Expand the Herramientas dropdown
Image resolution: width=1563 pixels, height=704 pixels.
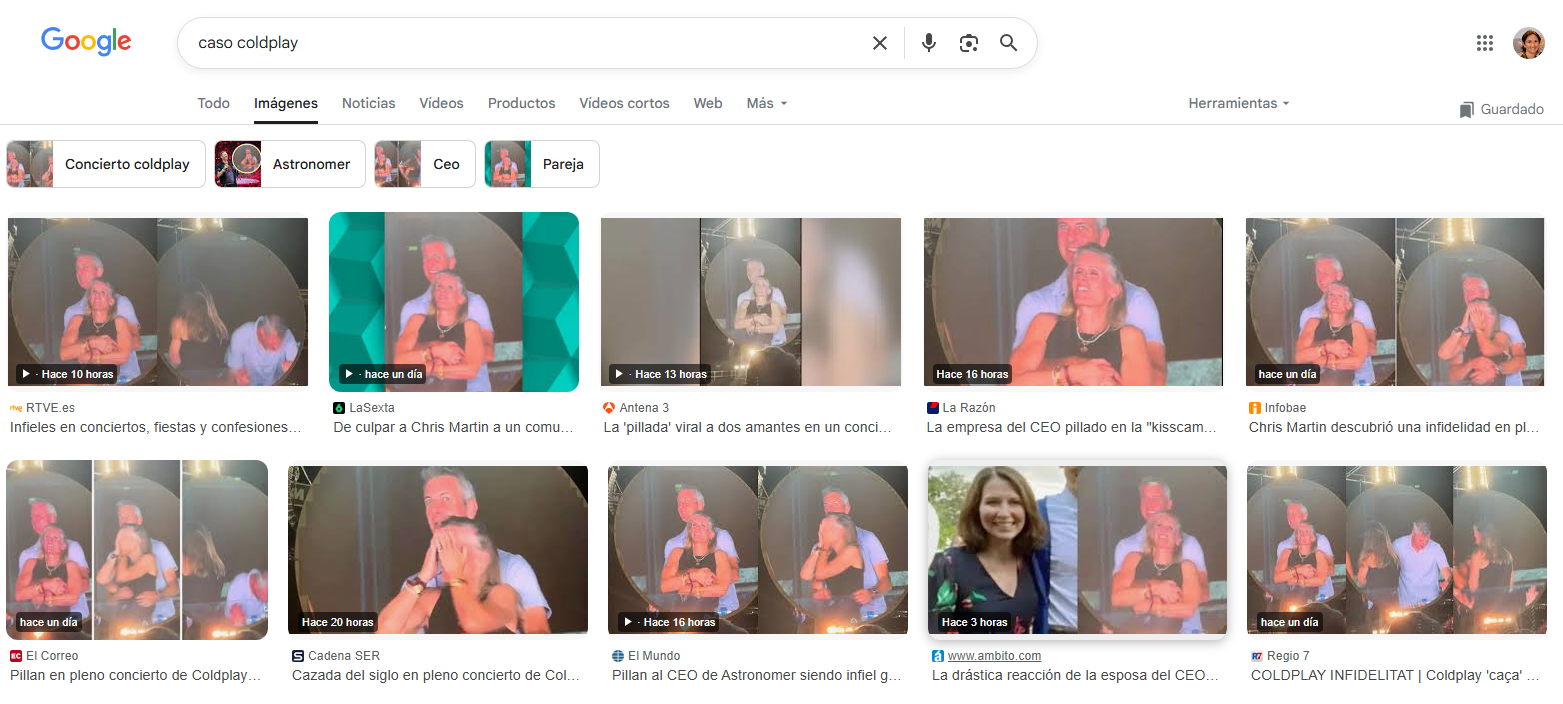(1239, 103)
